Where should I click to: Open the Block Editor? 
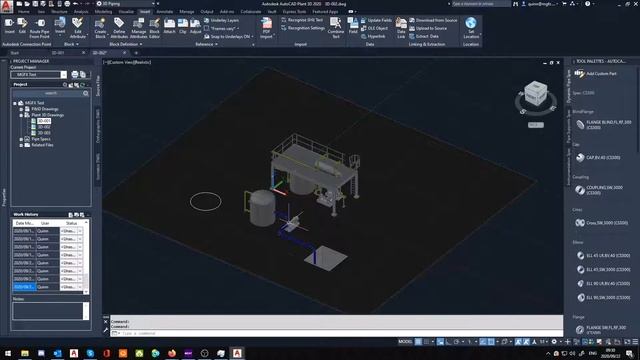(154, 28)
